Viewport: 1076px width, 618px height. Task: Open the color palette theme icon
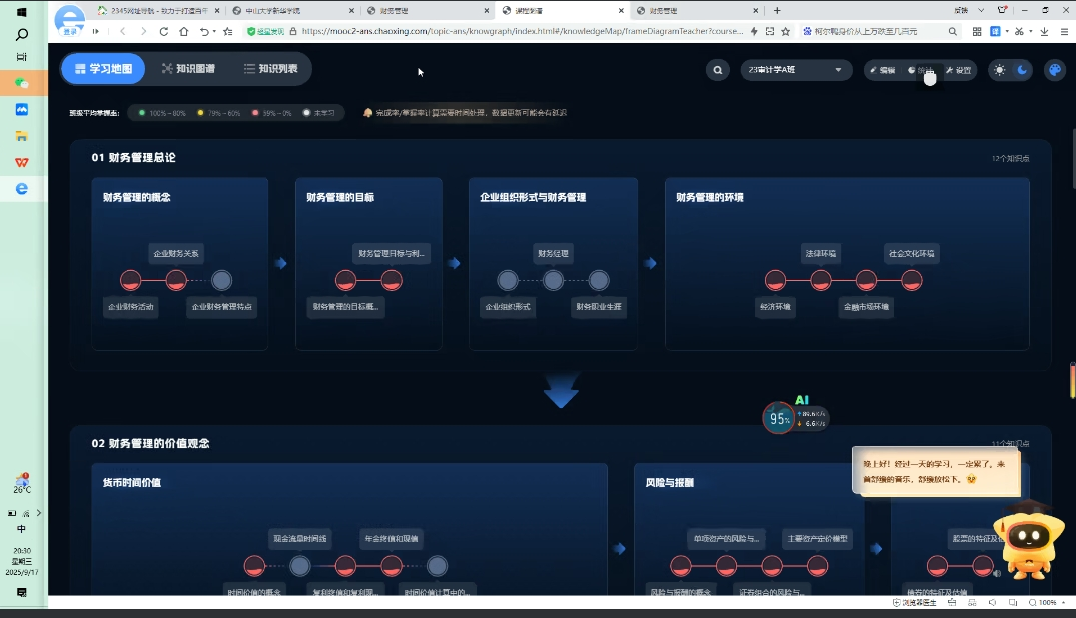[x=1054, y=70]
